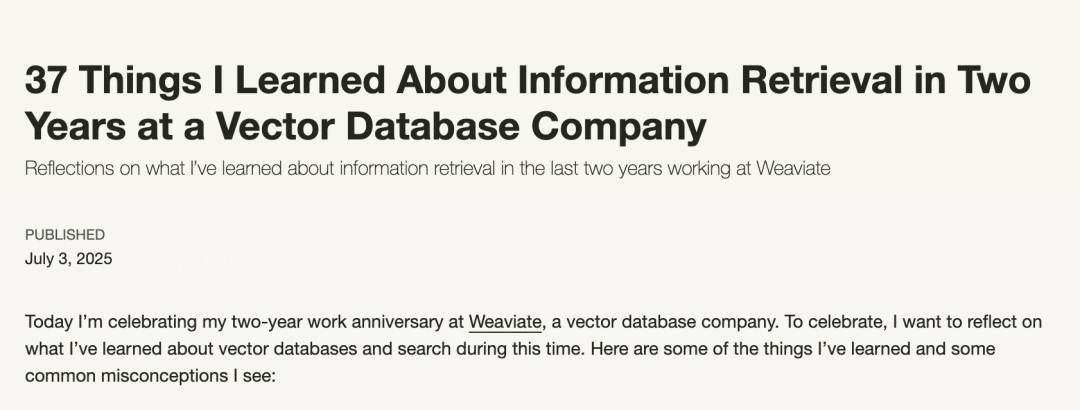Click the "PUBLISHED" label
This screenshot has height=410, width=1080.
[x=65, y=235]
